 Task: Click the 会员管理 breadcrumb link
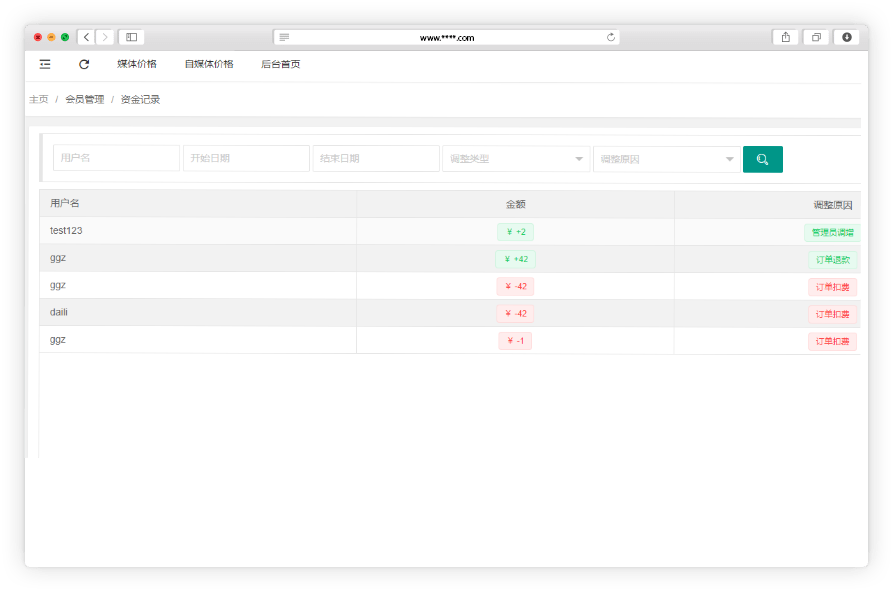(85, 99)
